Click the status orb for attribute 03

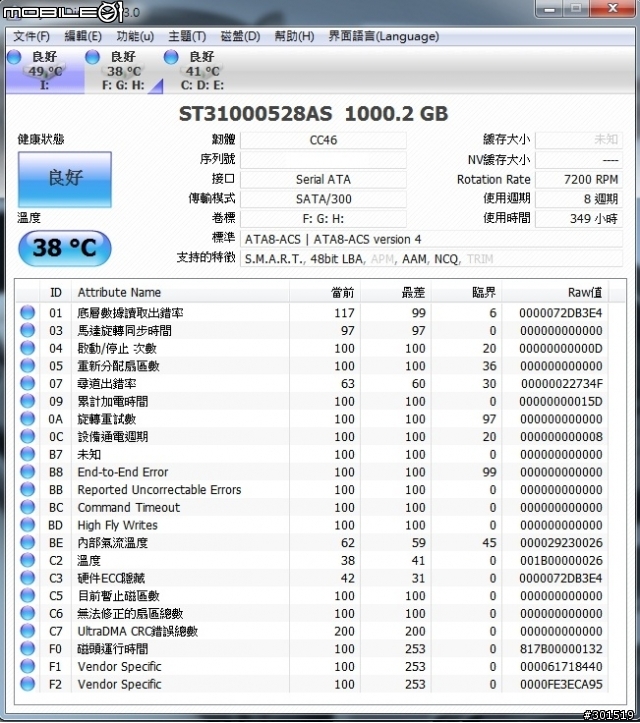(x=28, y=330)
